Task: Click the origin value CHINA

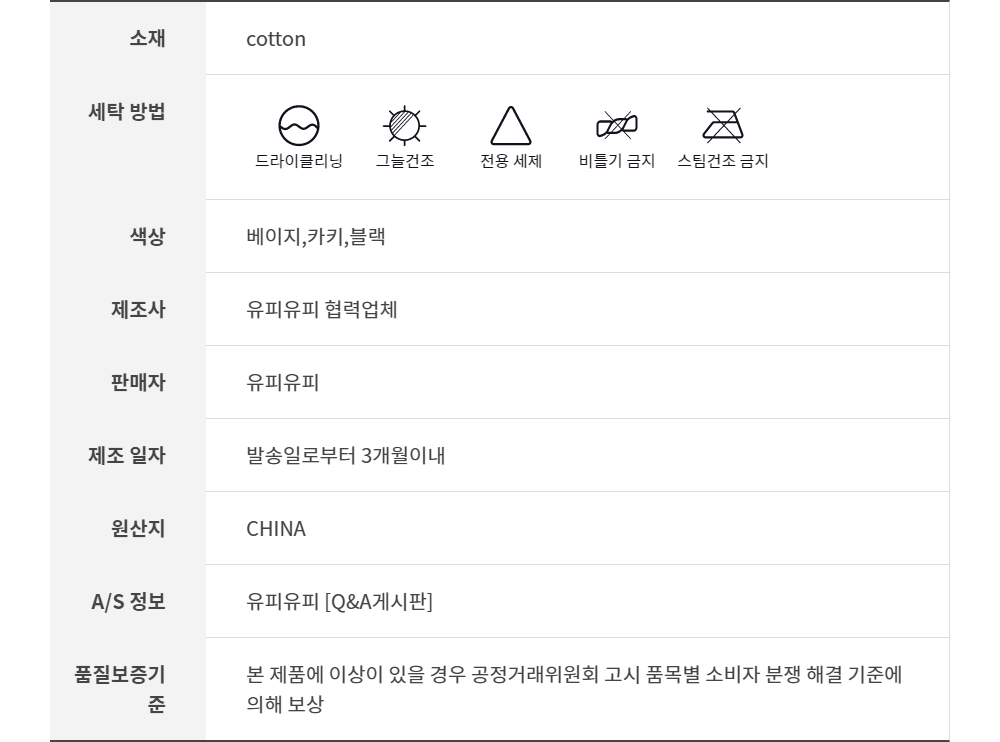Action: click(x=276, y=529)
